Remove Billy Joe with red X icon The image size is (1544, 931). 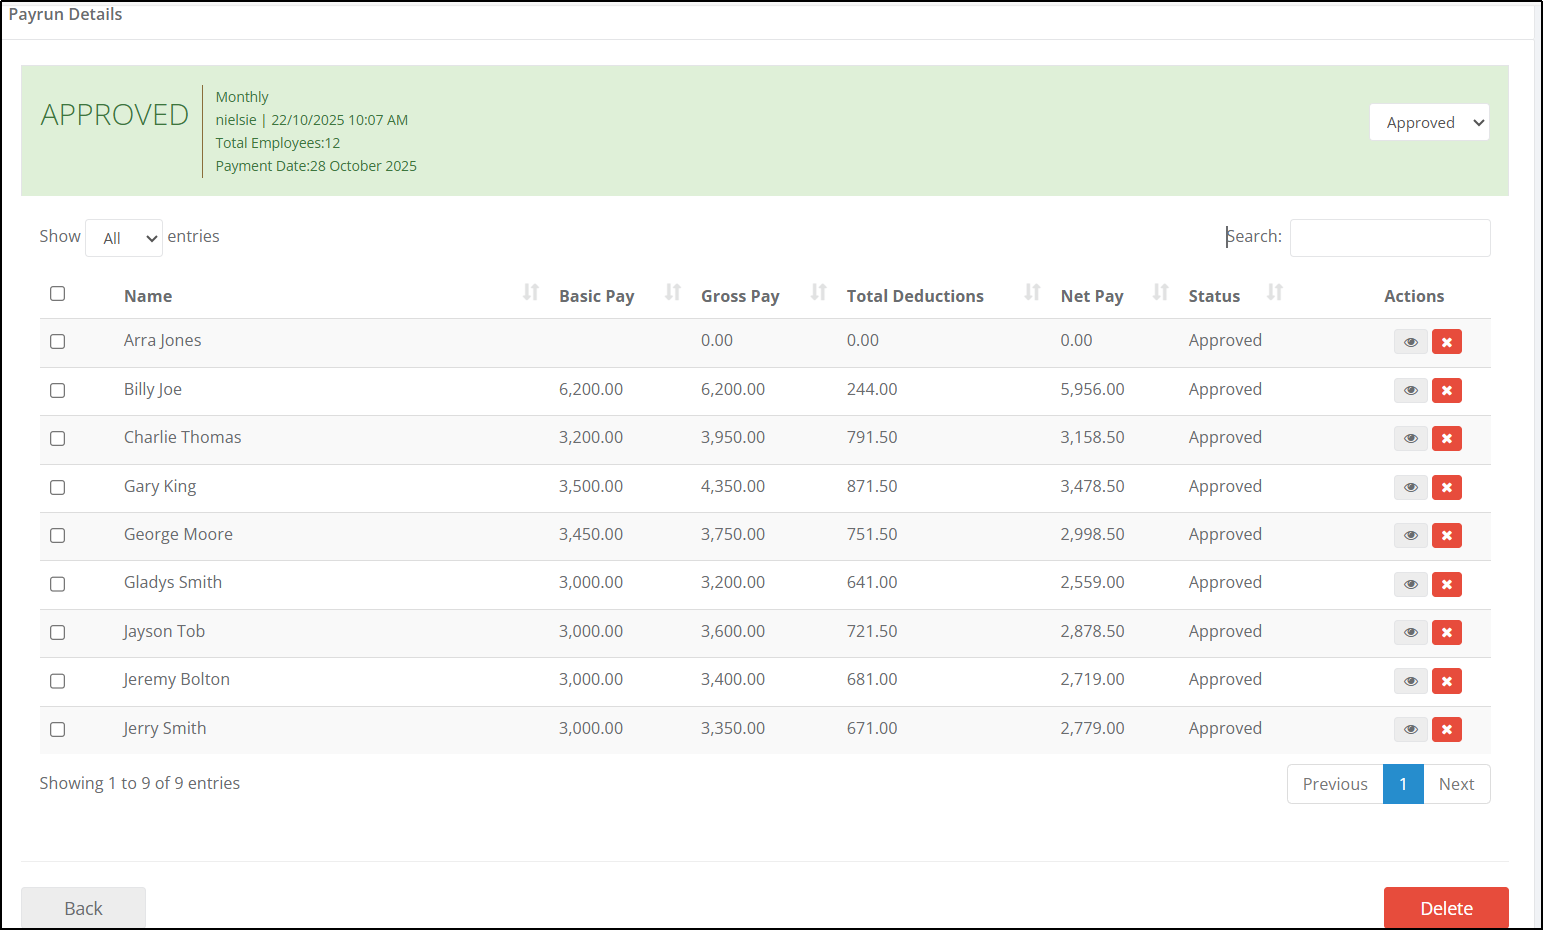(x=1447, y=390)
